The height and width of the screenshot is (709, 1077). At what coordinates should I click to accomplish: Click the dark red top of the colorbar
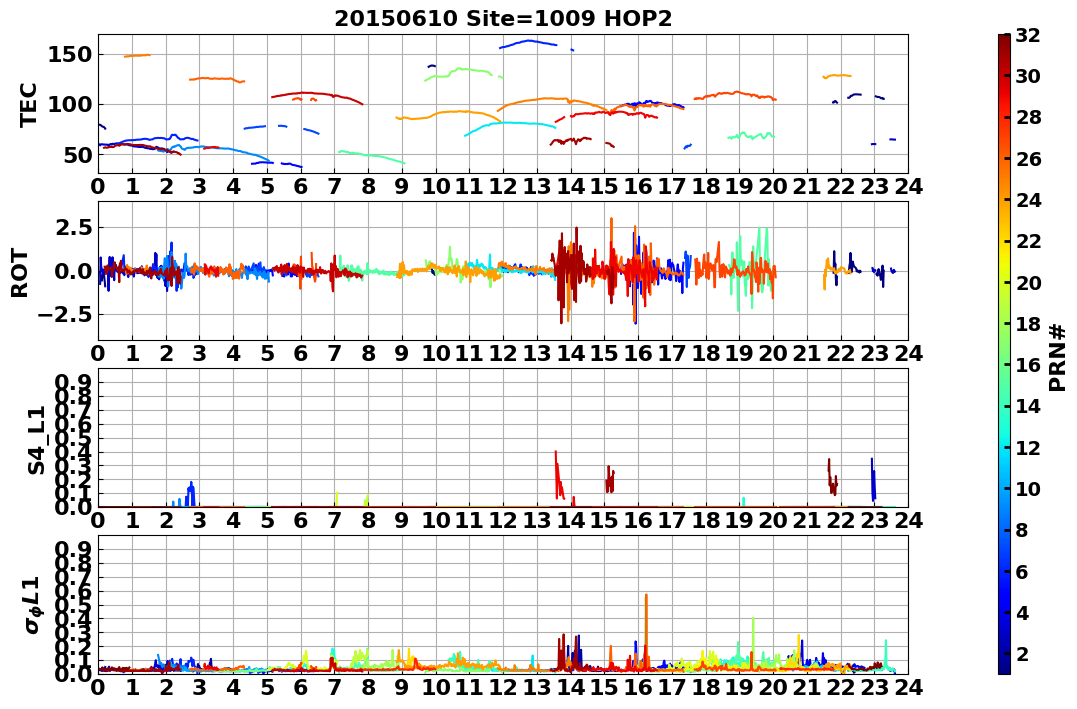tap(1004, 41)
